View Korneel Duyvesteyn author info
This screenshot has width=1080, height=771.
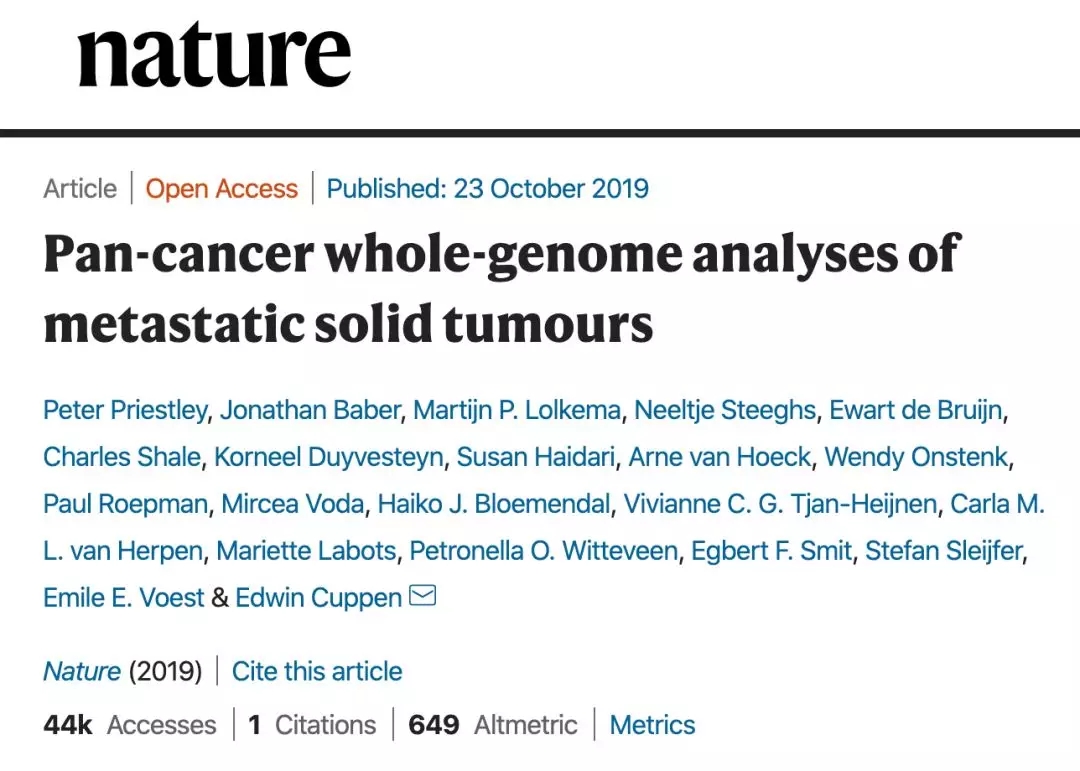click(x=328, y=458)
